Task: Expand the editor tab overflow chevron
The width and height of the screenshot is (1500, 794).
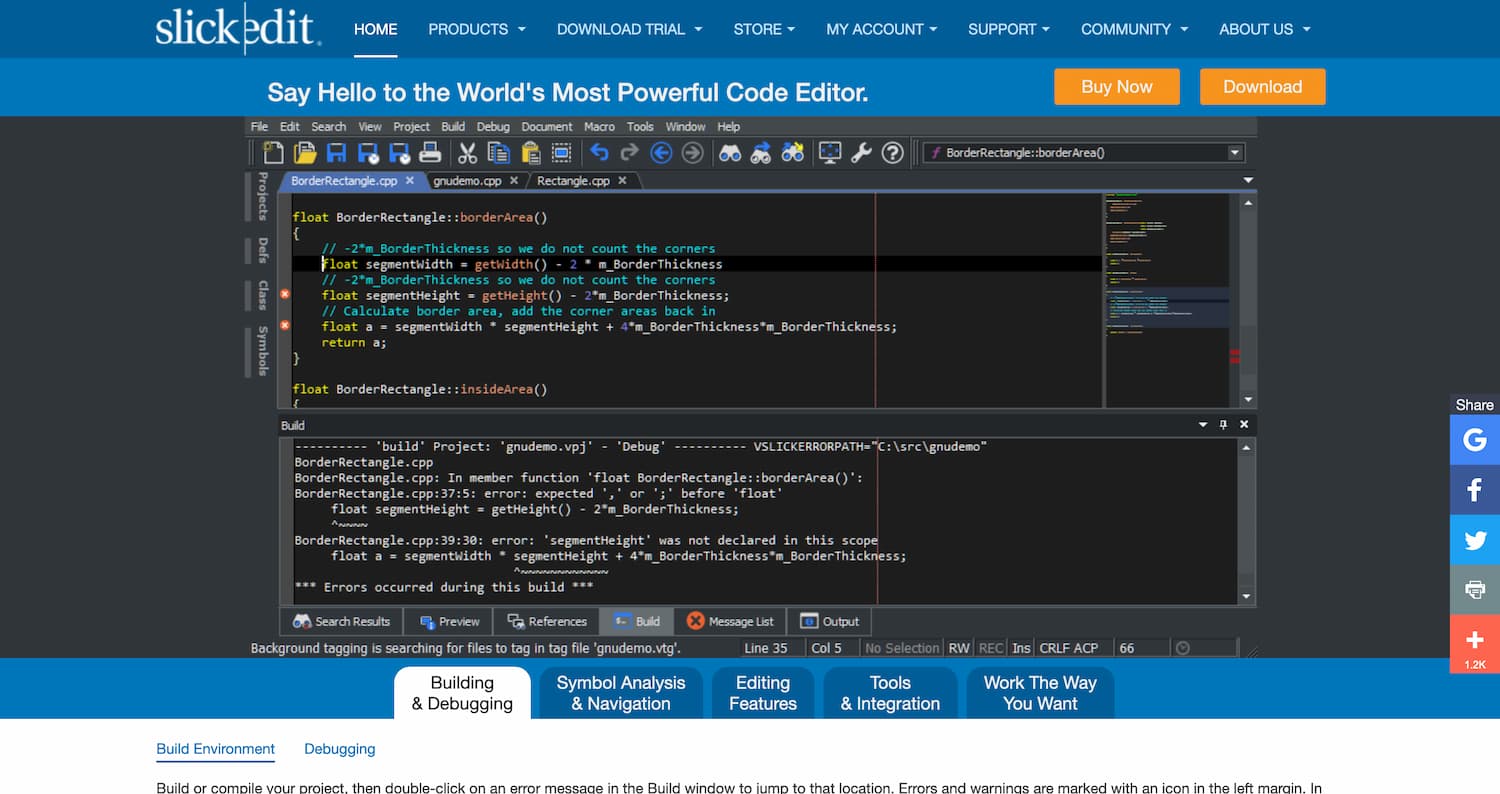Action: point(1247,180)
